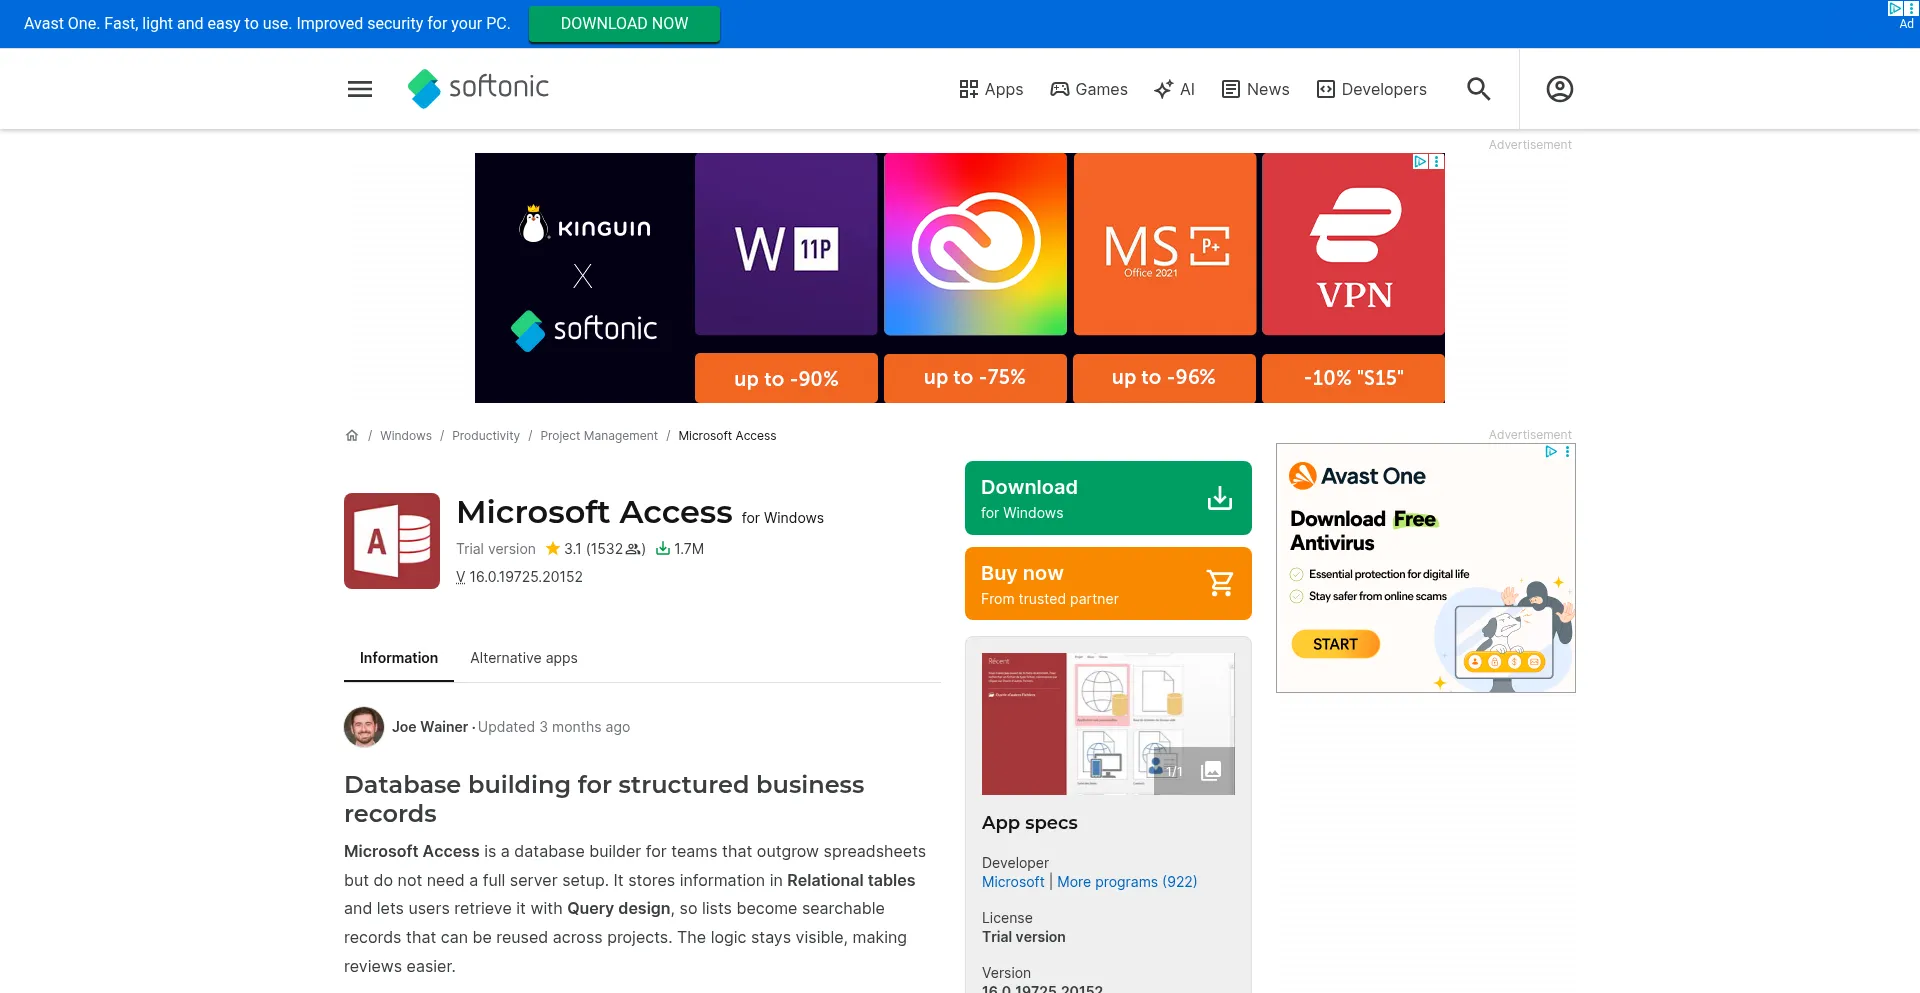Open the News section
The width and height of the screenshot is (1920, 993).
point(1256,89)
